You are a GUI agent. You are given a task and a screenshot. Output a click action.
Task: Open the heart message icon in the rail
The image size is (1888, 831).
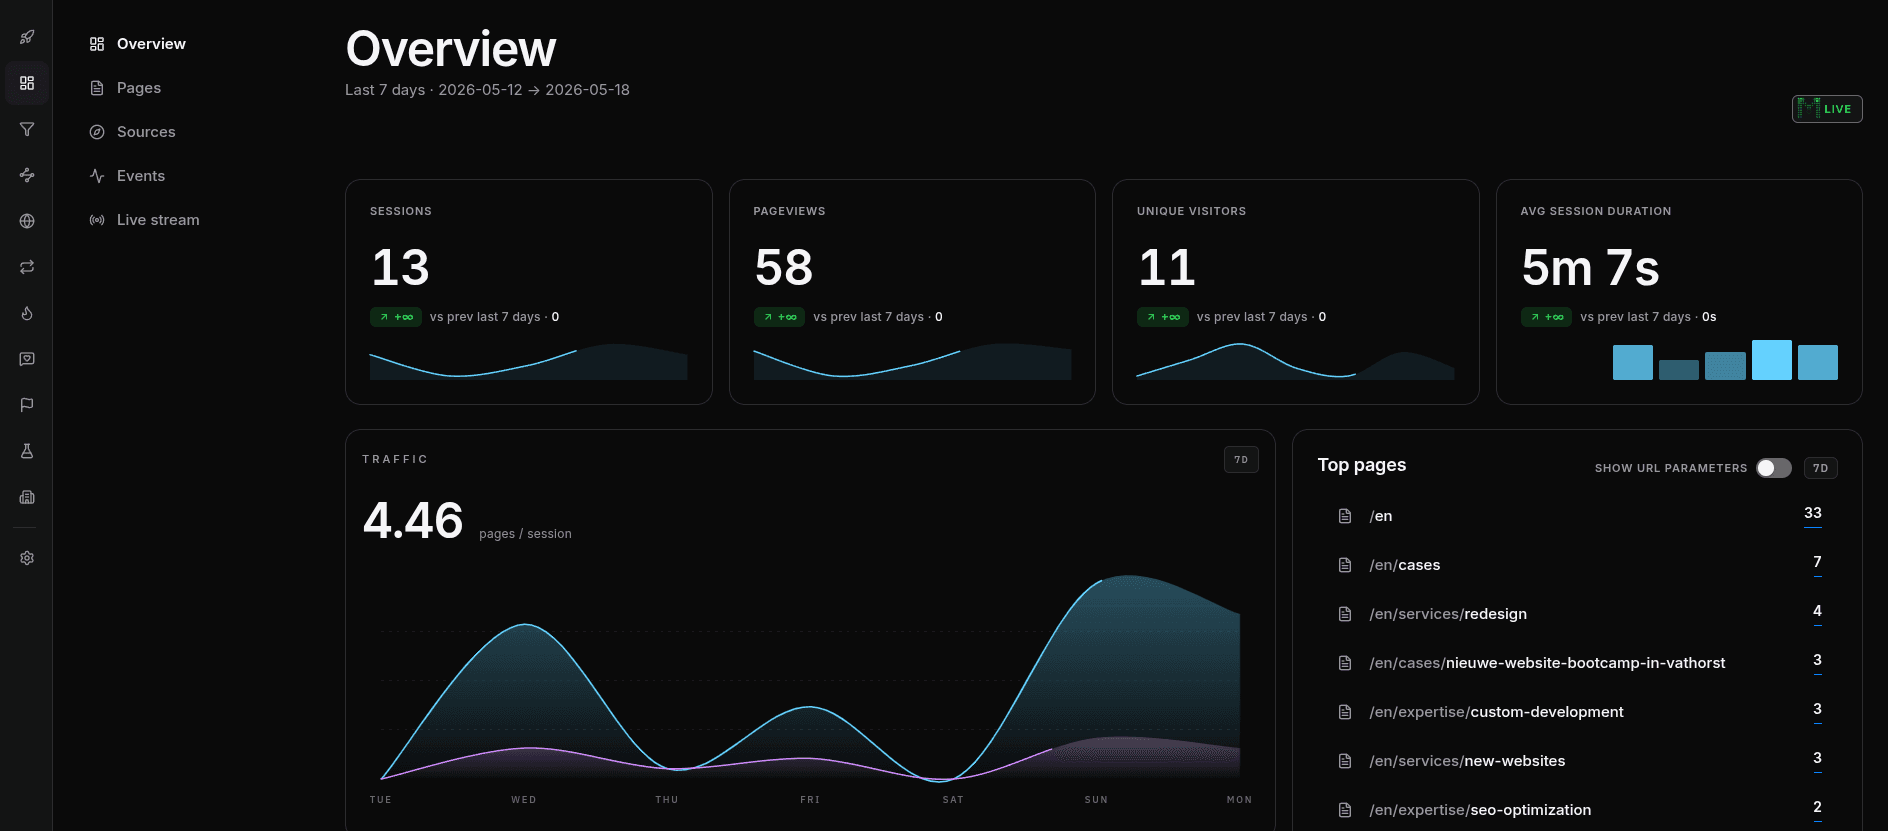(27, 359)
